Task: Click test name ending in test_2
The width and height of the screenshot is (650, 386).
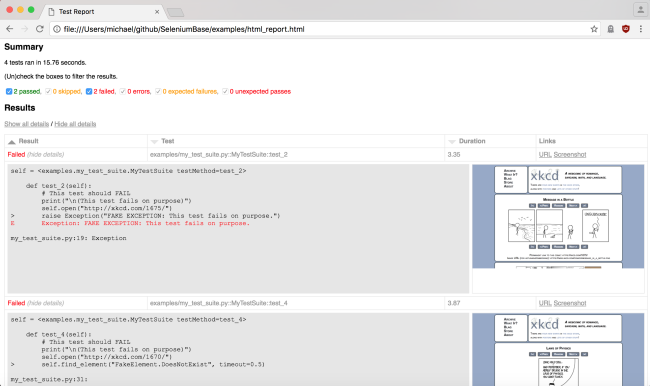Action: (218, 155)
